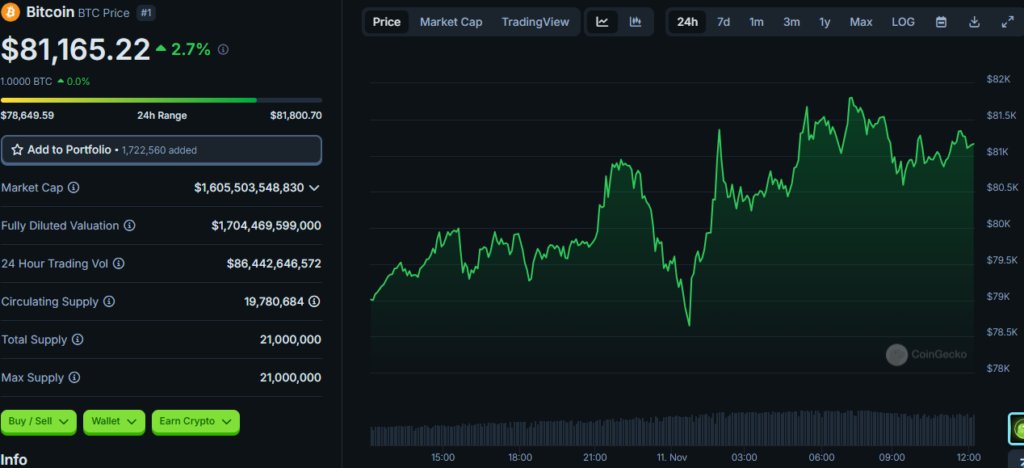Toggle the LOG scale option
Image resolution: width=1024 pixels, height=468 pixels.
pyautogui.click(x=903, y=22)
